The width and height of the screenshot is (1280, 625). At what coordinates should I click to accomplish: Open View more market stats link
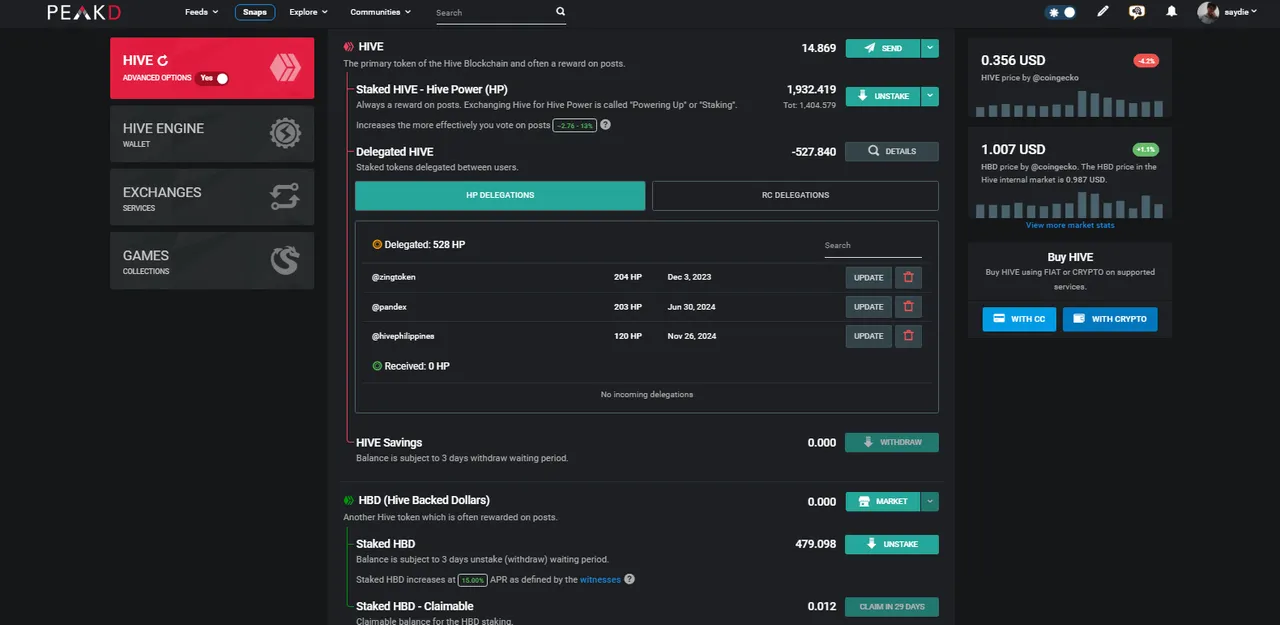coord(1070,225)
